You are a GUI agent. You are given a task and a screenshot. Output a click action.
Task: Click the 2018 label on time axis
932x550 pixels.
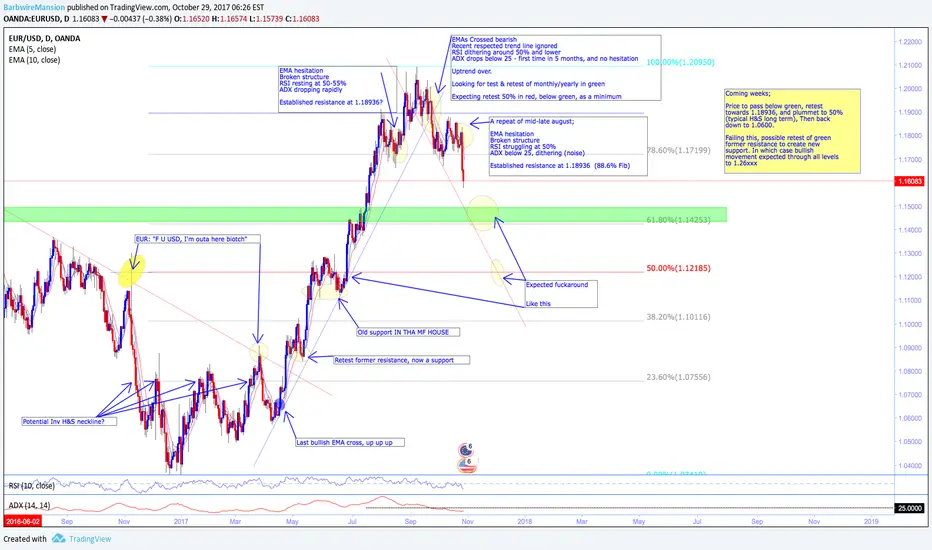[x=524, y=521]
